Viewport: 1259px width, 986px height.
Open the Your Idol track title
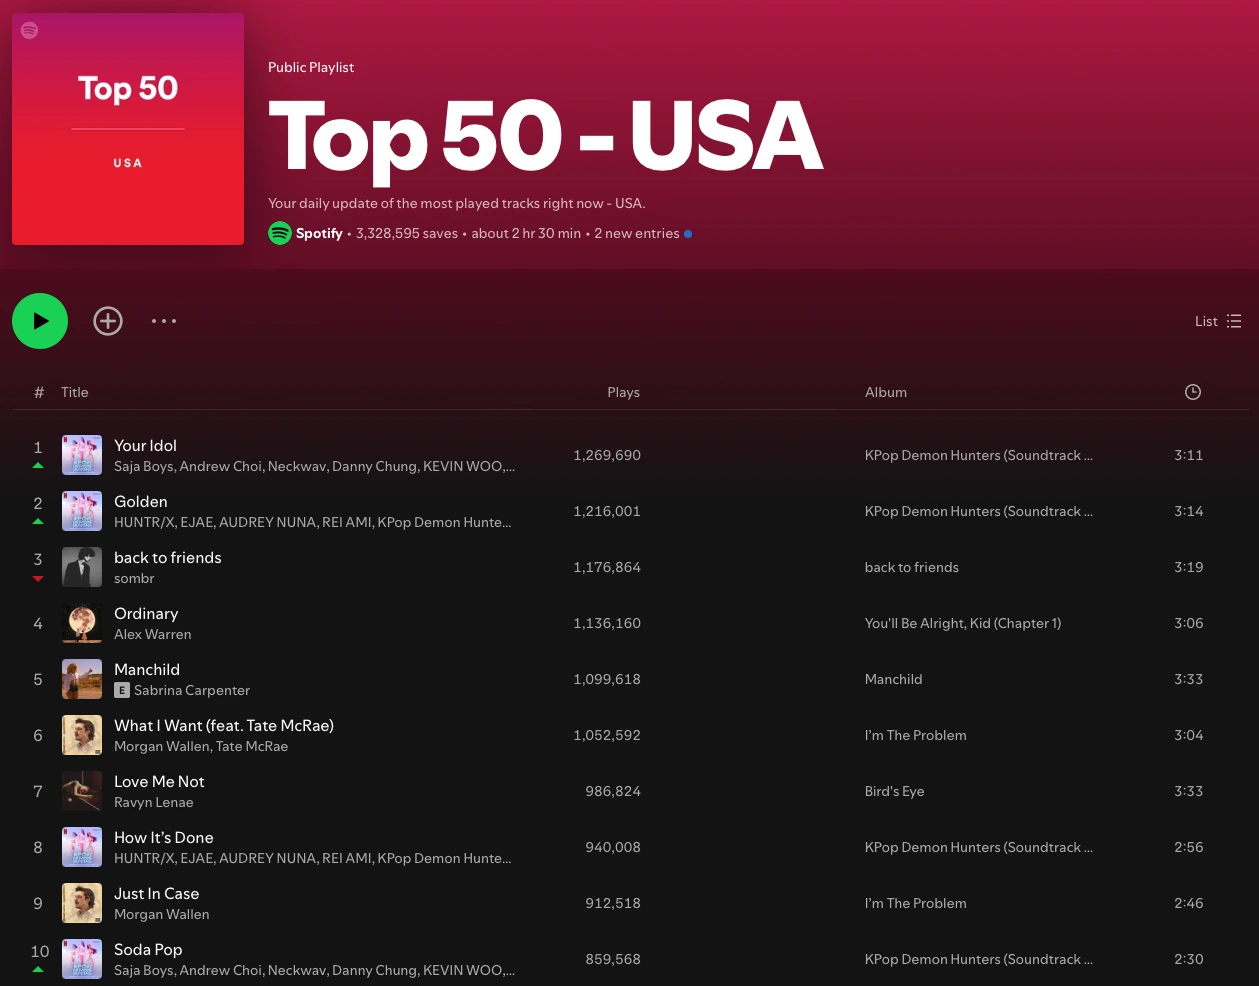point(145,446)
